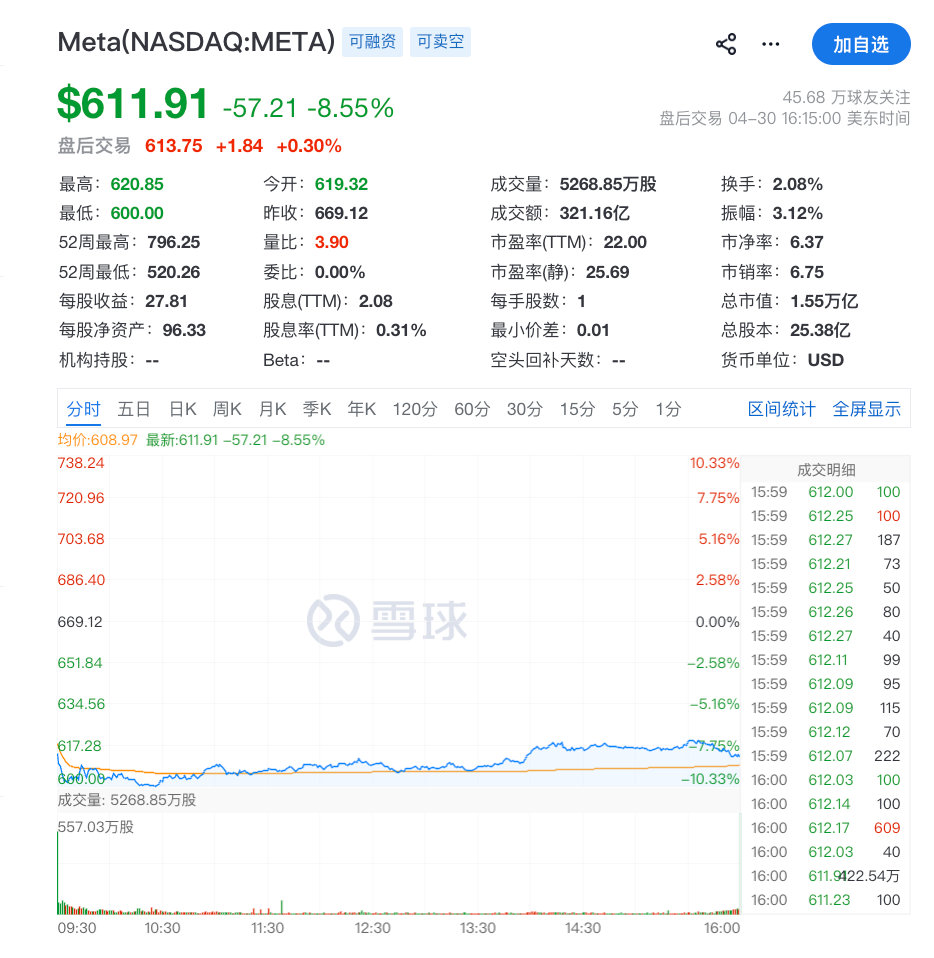
Task: Click the 可卖空 tag
Action: [440, 42]
